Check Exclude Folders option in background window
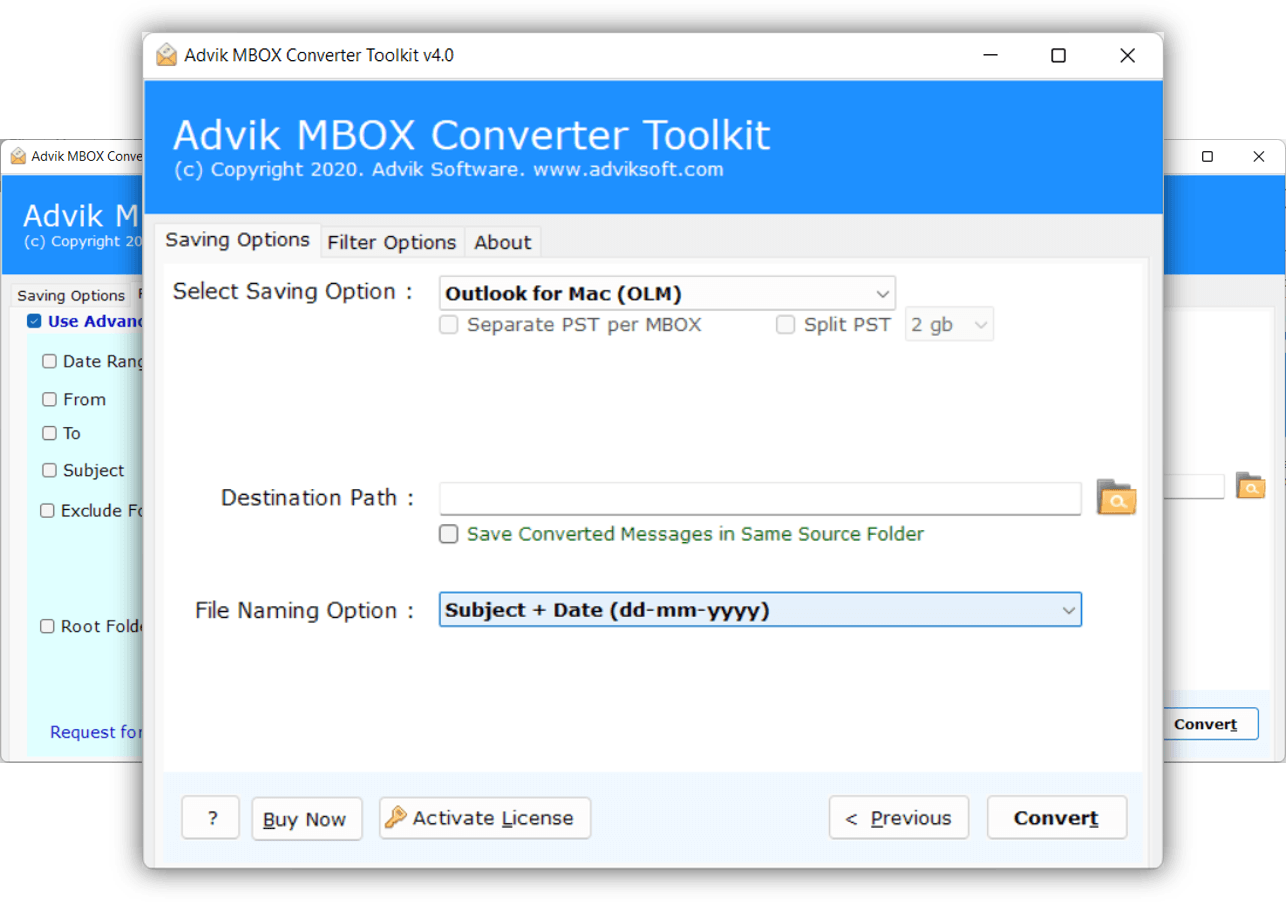The height and width of the screenshot is (902, 1286). click(47, 510)
